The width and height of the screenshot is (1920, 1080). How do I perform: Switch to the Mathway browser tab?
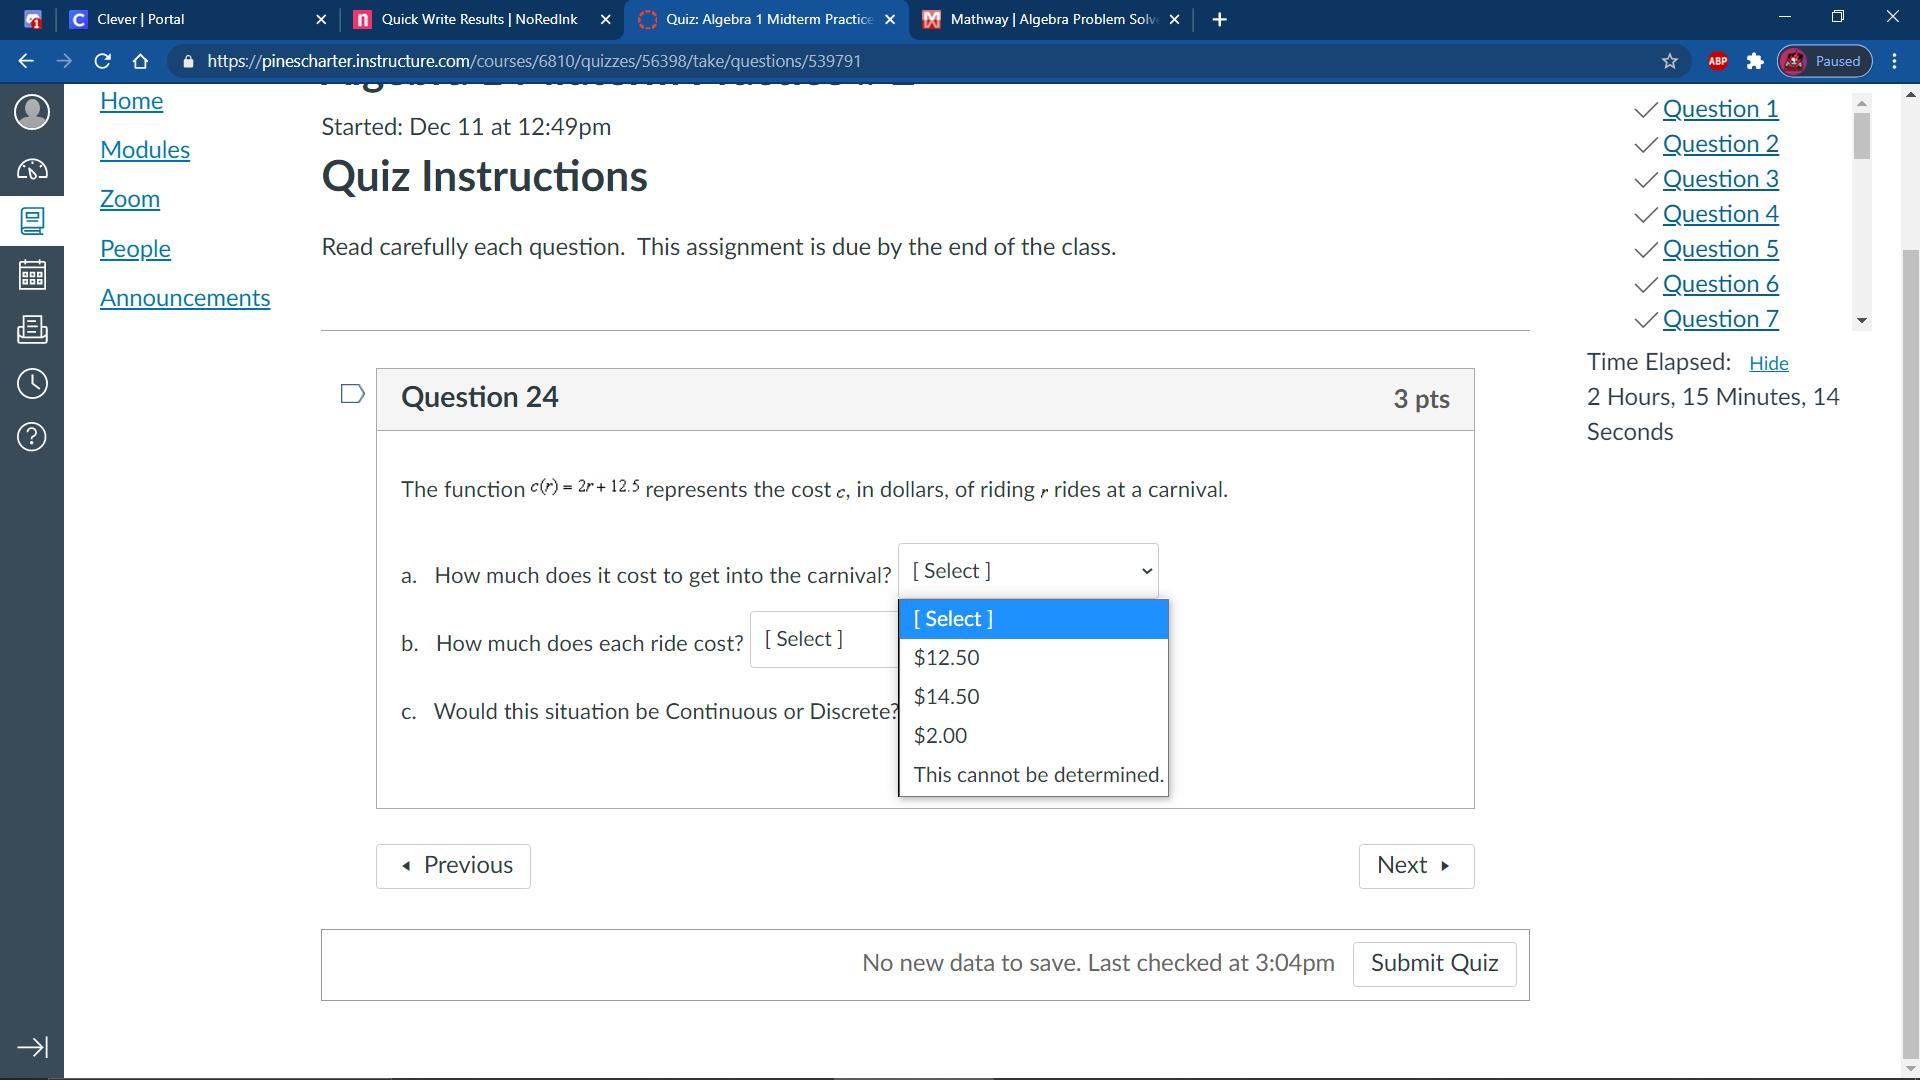1050,19
